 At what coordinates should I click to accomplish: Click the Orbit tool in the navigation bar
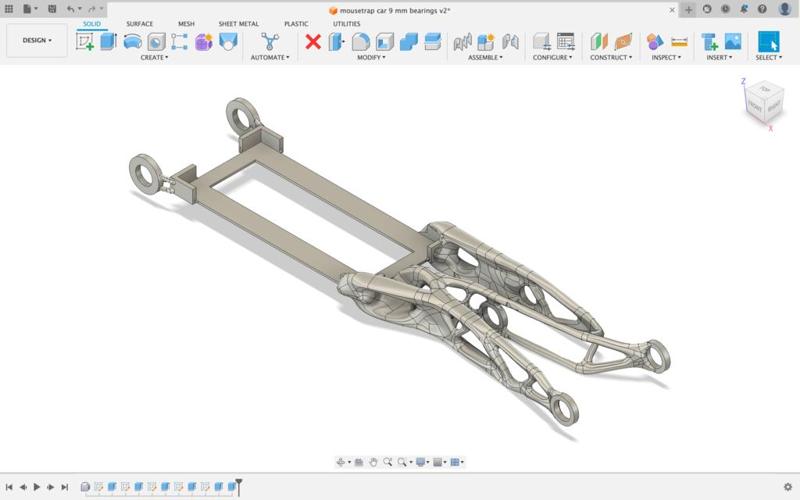click(x=341, y=462)
